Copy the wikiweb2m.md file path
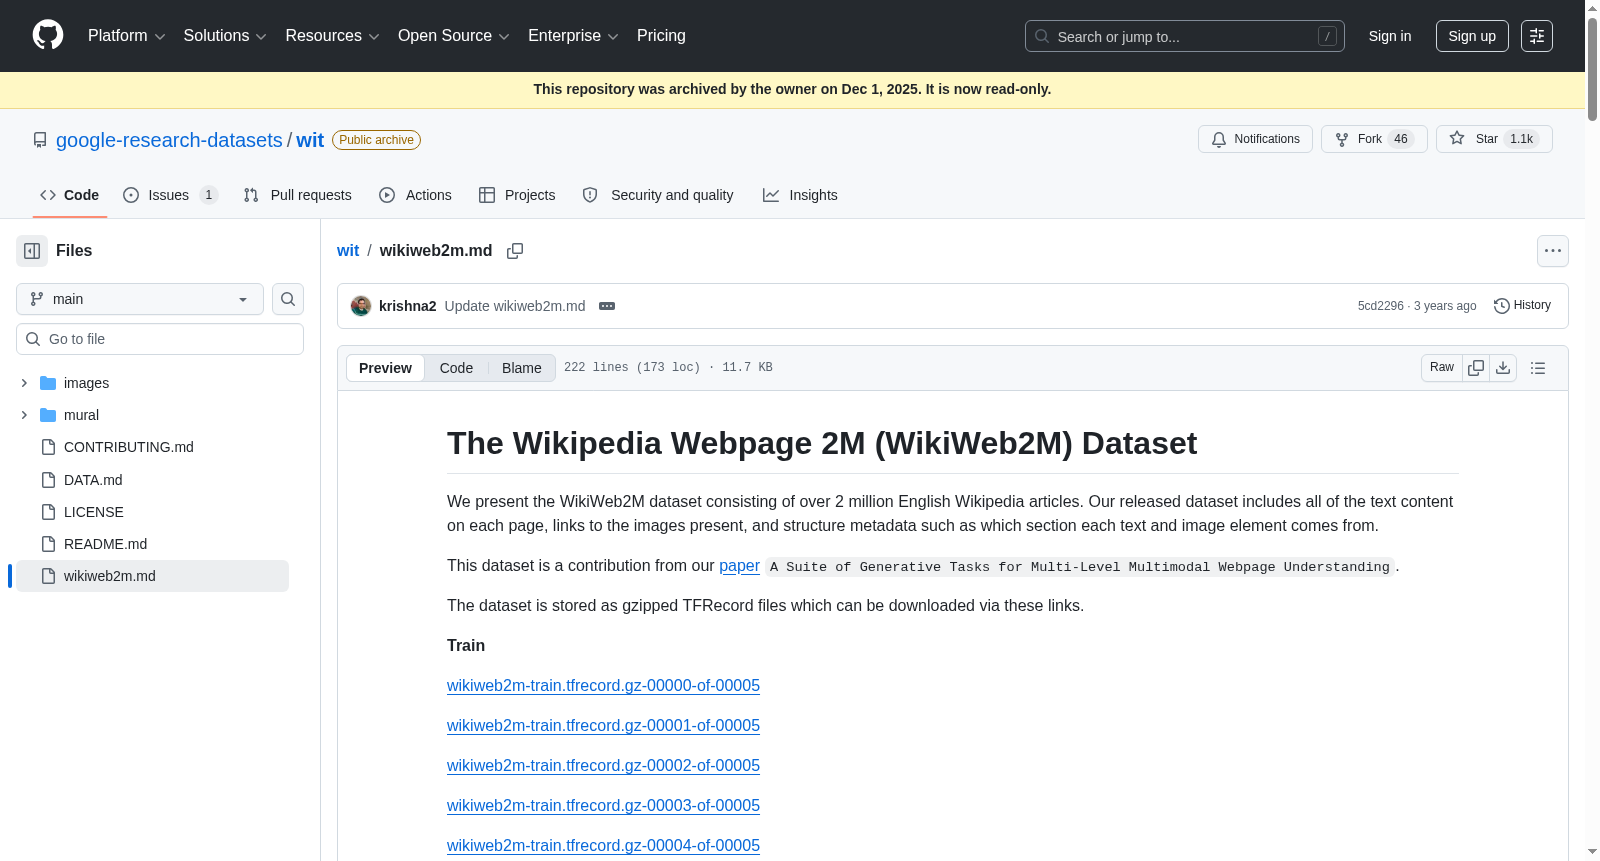This screenshot has width=1600, height=861. coord(515,251)
